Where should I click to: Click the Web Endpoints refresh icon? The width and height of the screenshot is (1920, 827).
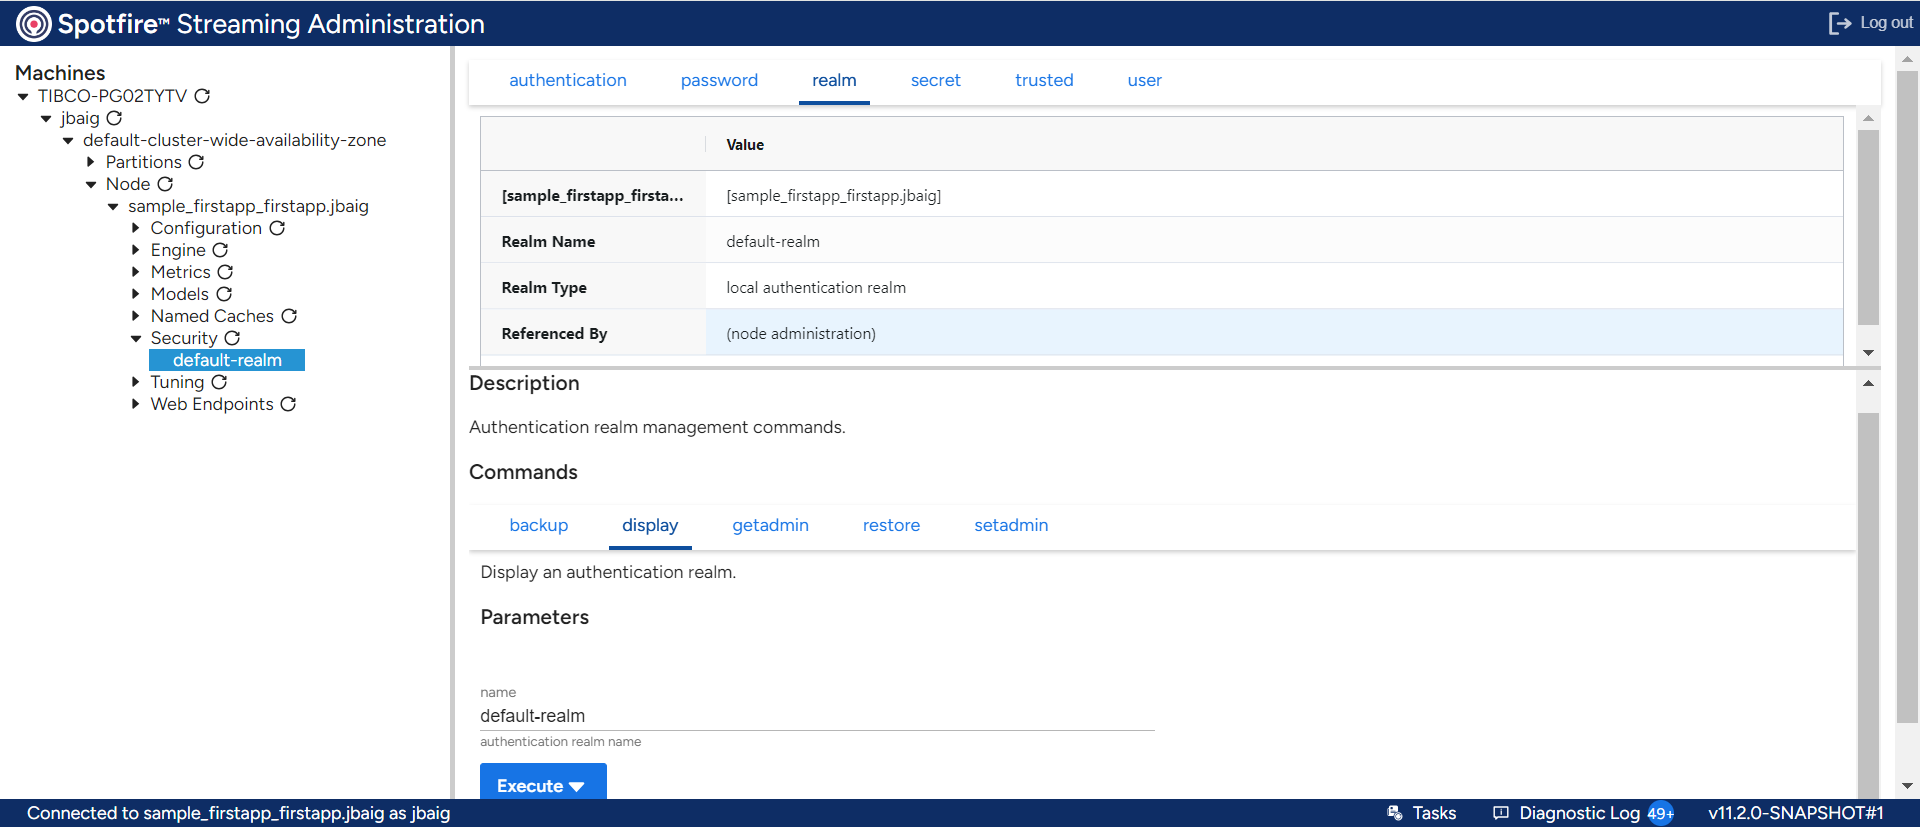click(x=288, y=404)
